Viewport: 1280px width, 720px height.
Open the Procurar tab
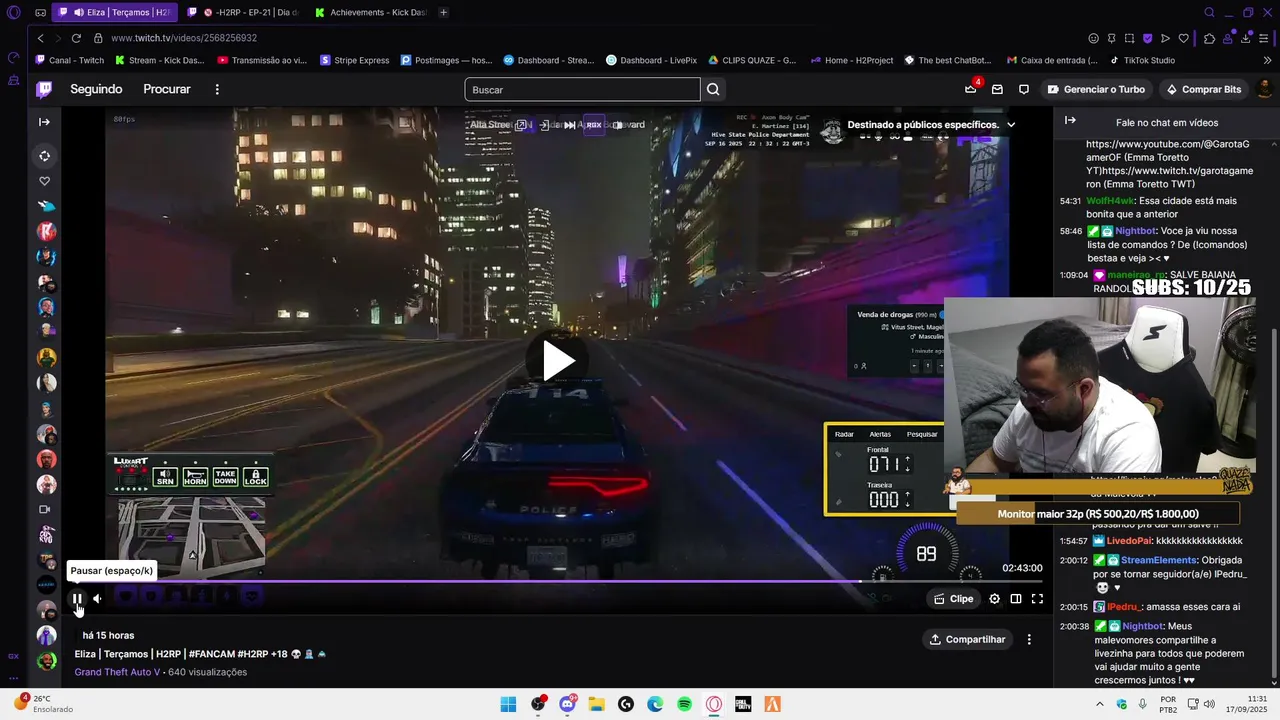coord(167,89)
